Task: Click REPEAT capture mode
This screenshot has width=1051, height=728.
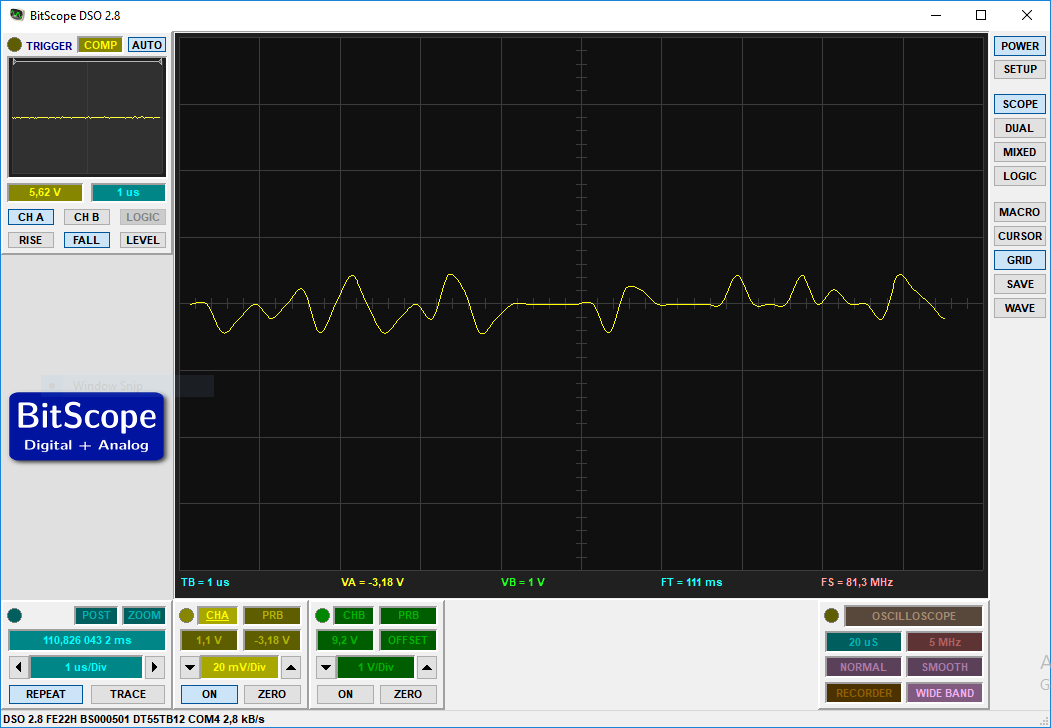Action: pyautogui.click(x=46, y=694)
